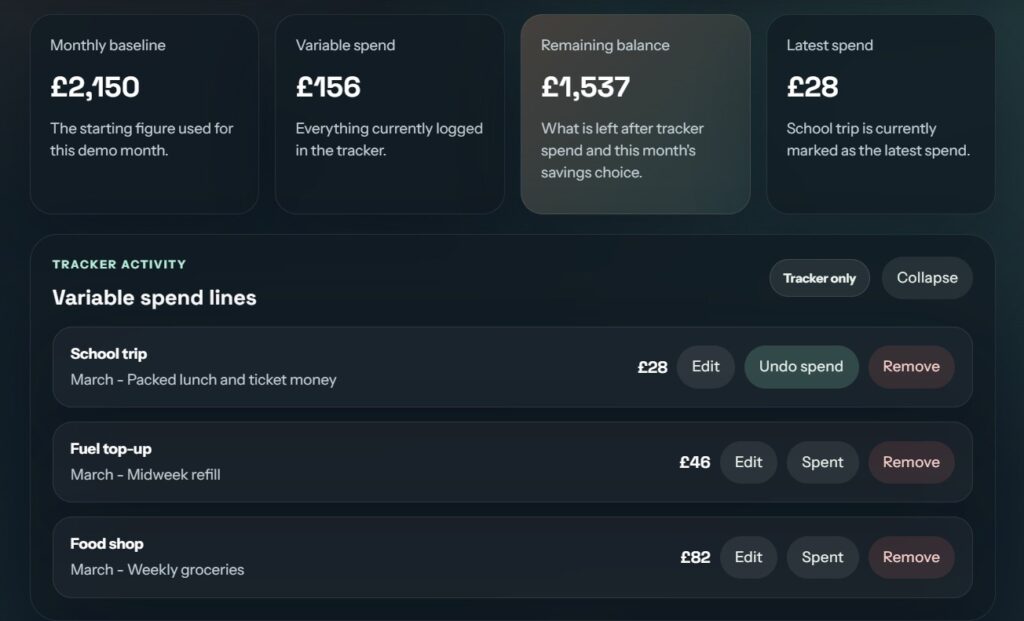Edit the Fuel top-up entry
The image size is (1024, 621).
click(x=748, y=462)
